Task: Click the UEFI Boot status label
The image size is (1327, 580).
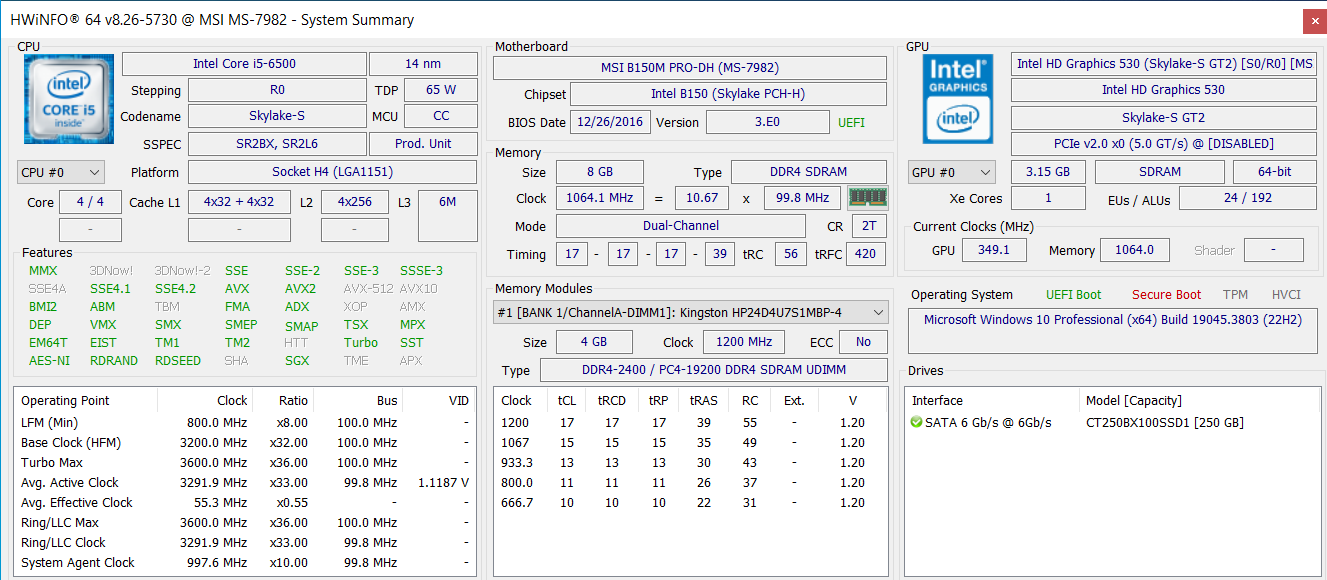Action: pyautogui.click(x=1073, y=295)
